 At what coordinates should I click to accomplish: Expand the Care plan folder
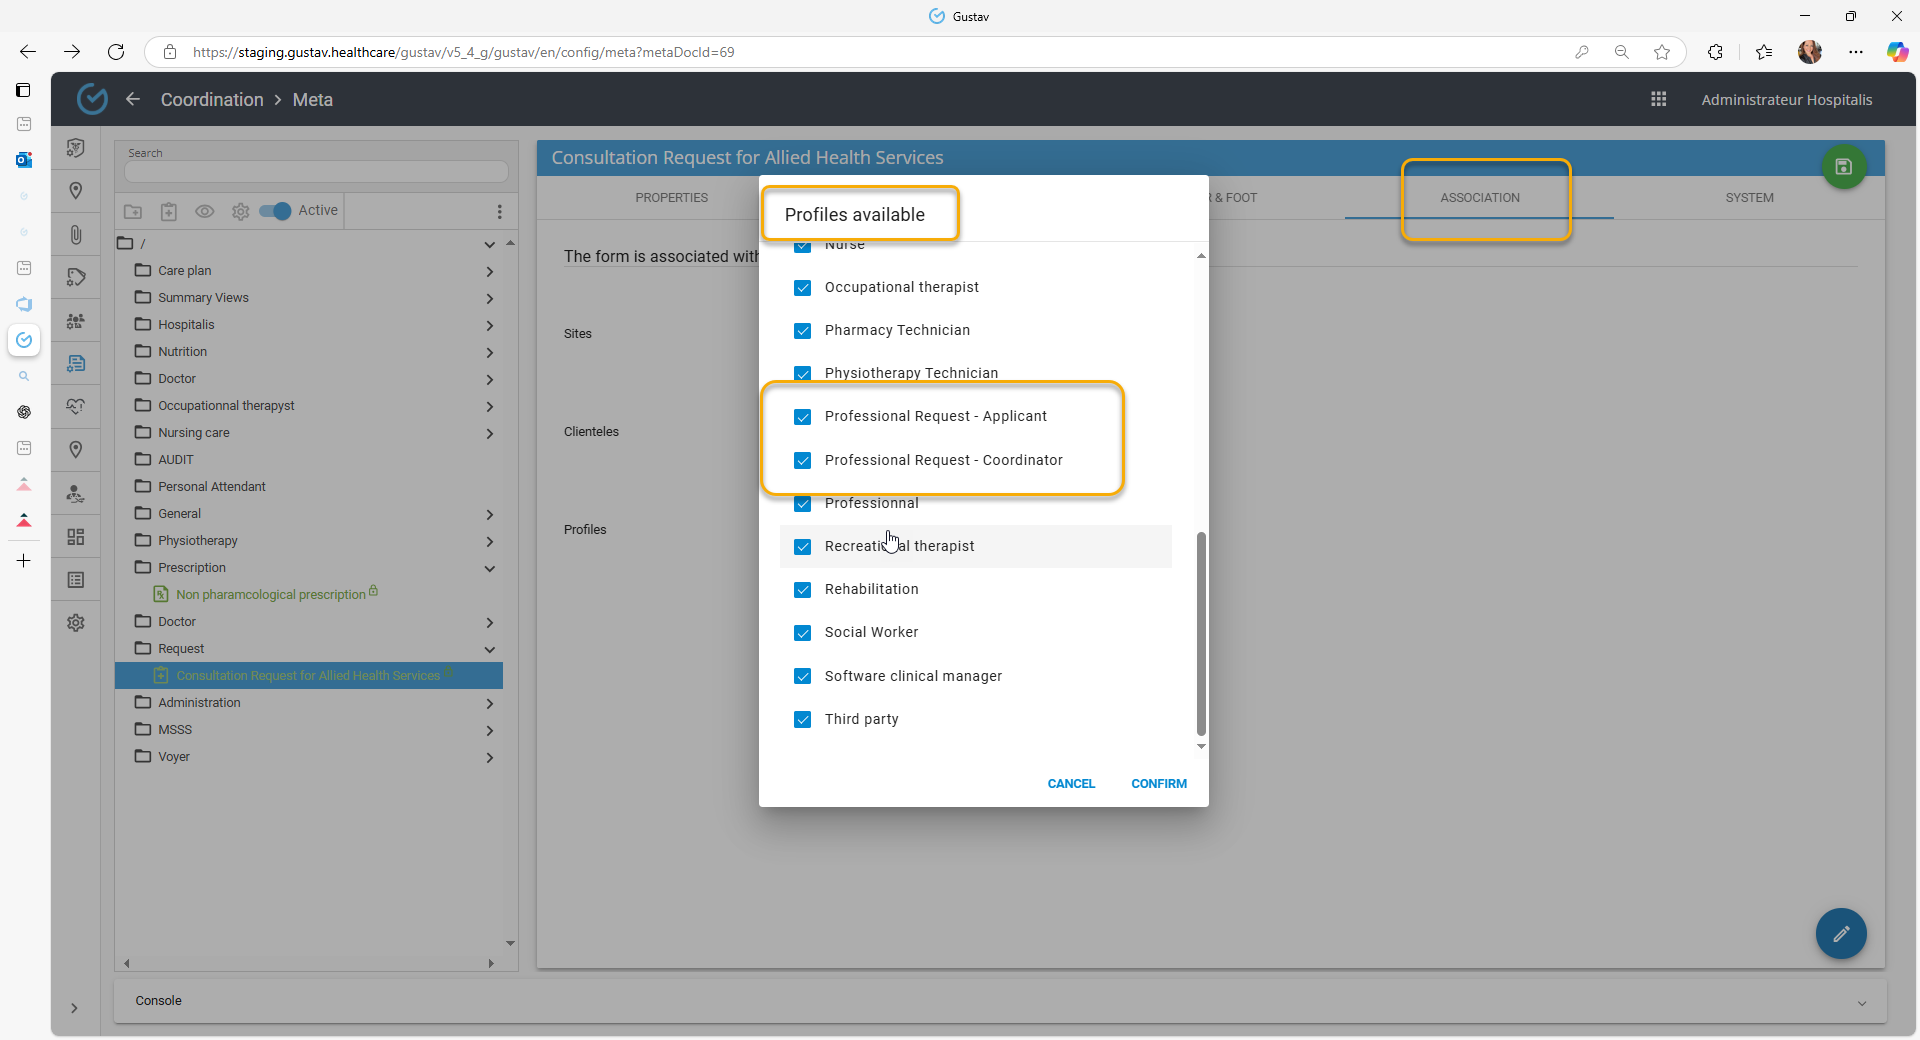pos(489,271)
